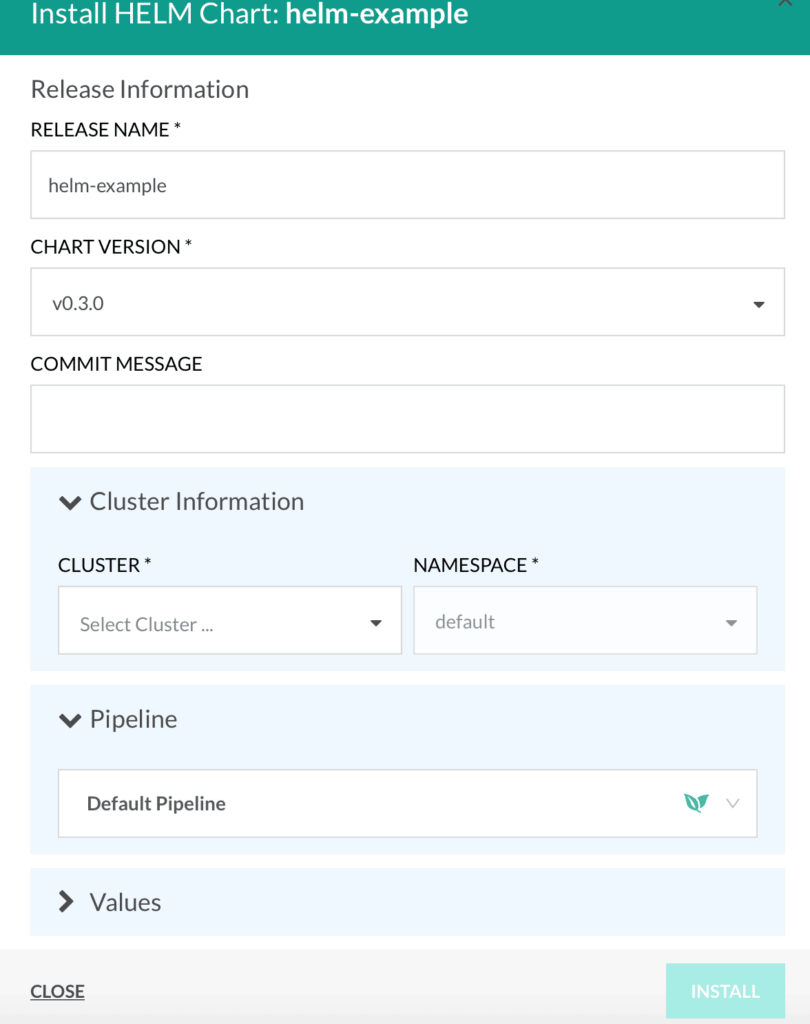
Task: Click the INSTALL button
Action: [725, 991]
